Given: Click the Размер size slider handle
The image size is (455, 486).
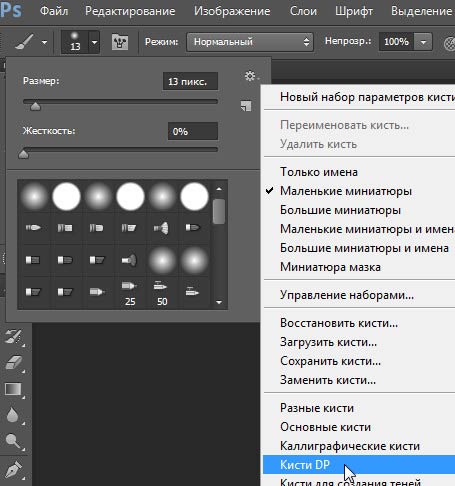Looking at the screenshot, I should 35,106.
